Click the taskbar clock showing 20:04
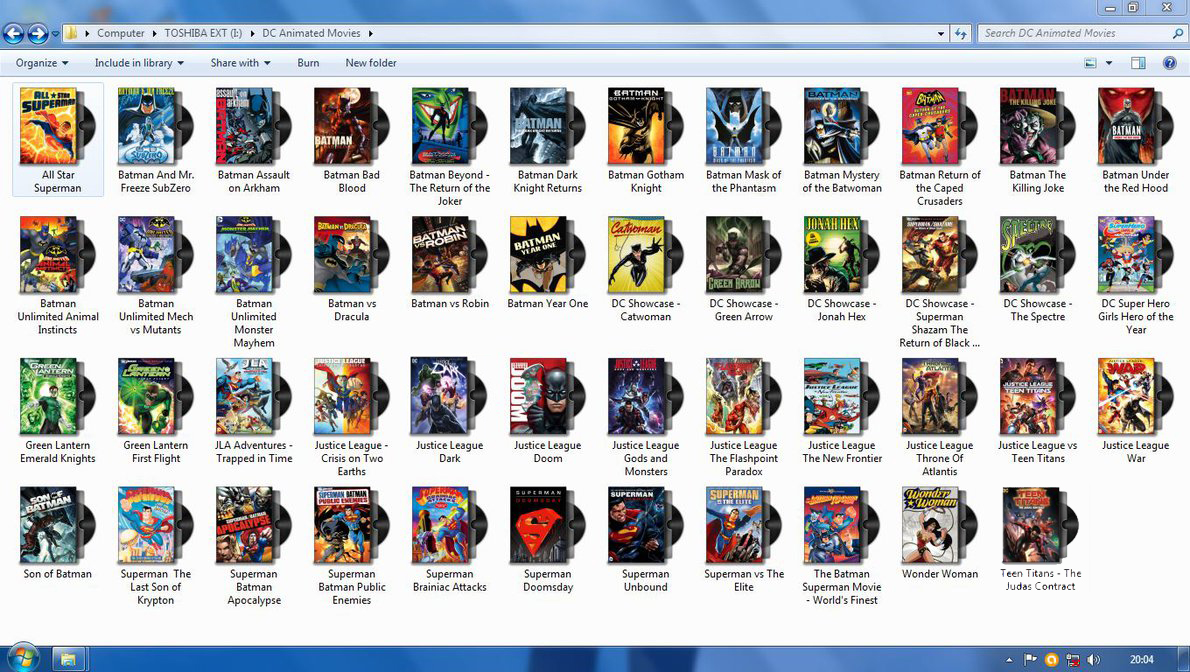The width and height of the screenshot is (1190, 672). (1141, 660)
